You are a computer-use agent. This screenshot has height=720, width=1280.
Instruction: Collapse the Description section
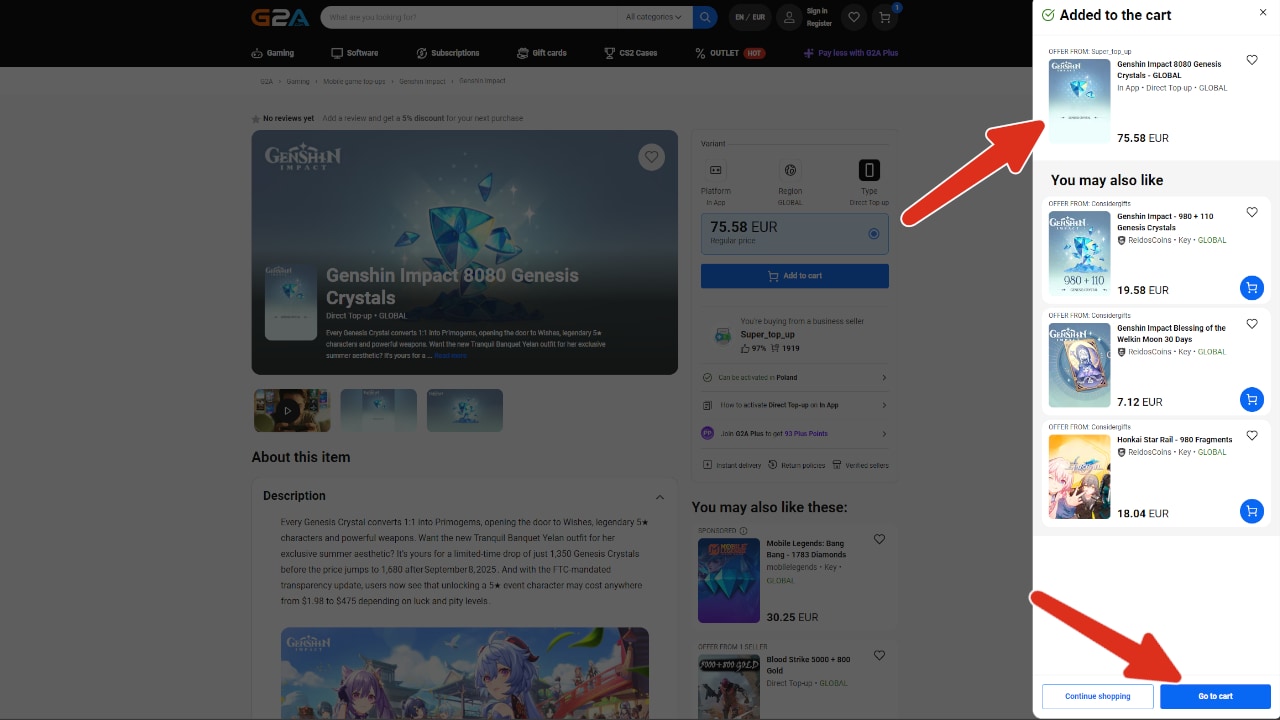tap(660, 497)
